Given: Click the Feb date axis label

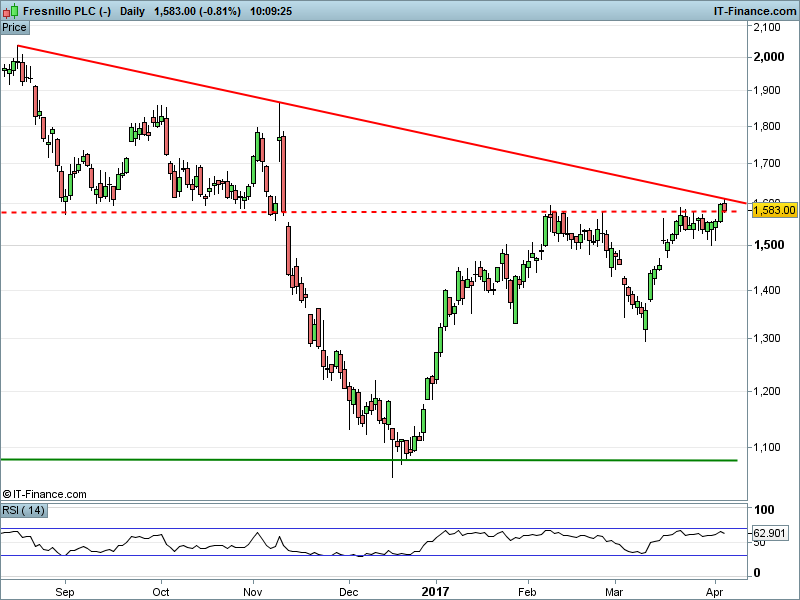Looking at the screenshot, I should pyautogui.click(x=527, y=592).
